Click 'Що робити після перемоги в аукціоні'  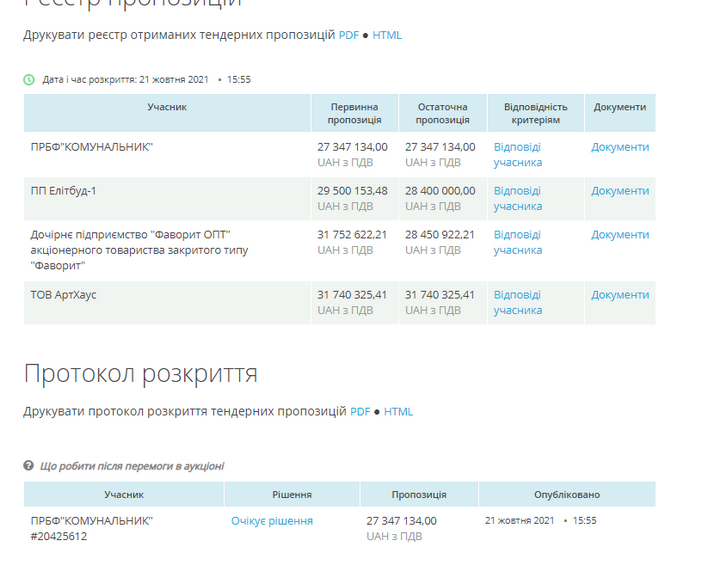pos(132,466)
